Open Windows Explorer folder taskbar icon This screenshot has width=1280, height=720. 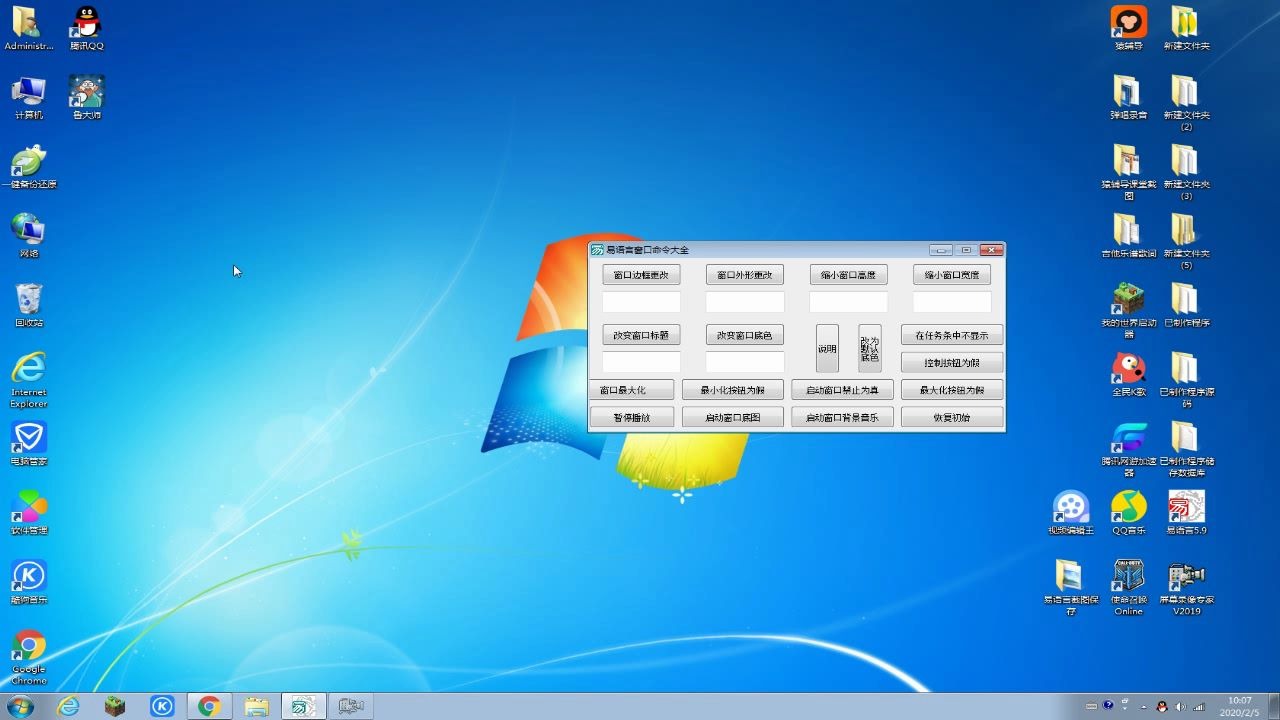[256, 706]
